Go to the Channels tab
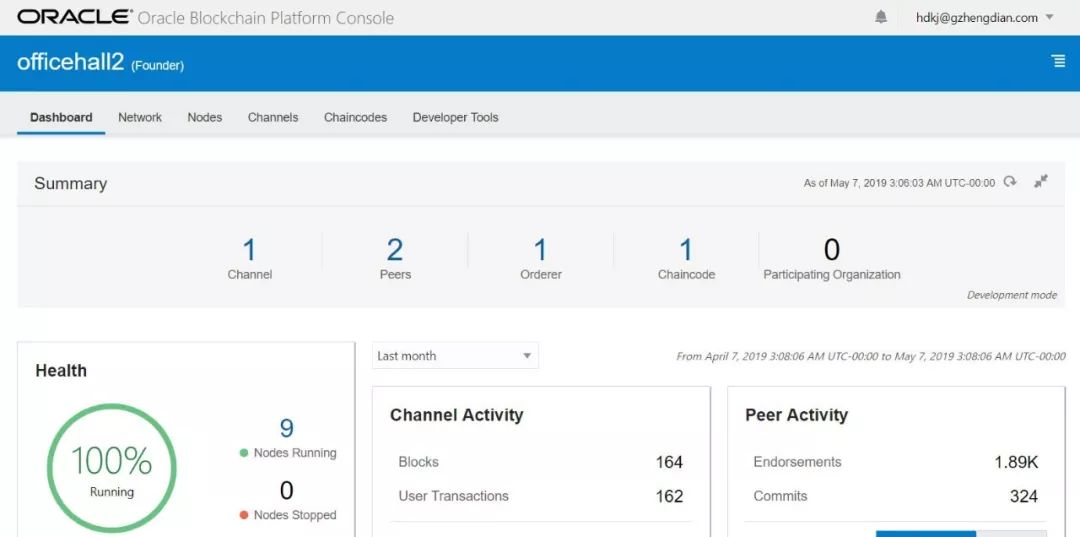This screenshot has height=537, width=1080. pos(273,117)
